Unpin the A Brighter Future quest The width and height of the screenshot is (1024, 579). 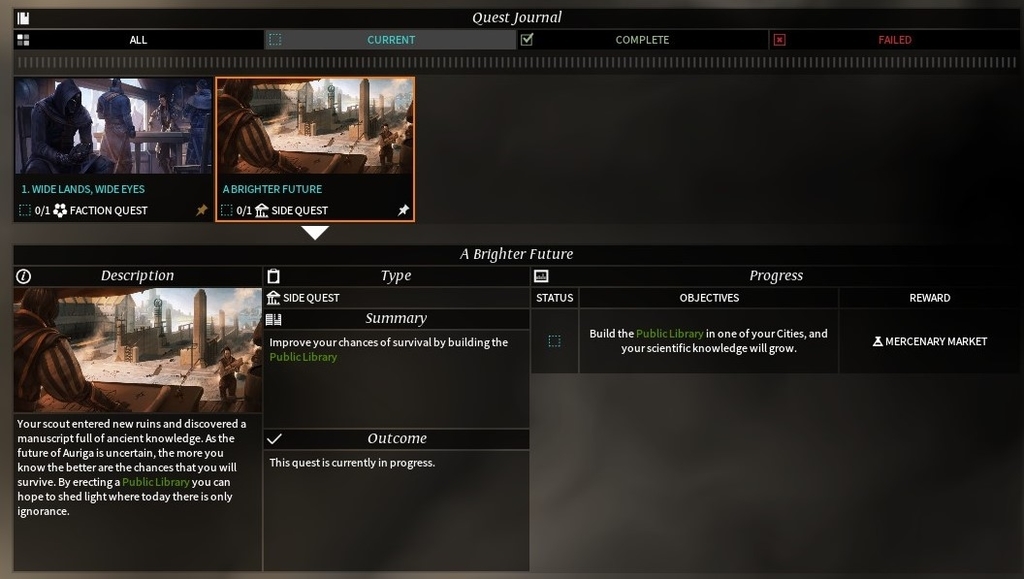(x=404, y=210)
